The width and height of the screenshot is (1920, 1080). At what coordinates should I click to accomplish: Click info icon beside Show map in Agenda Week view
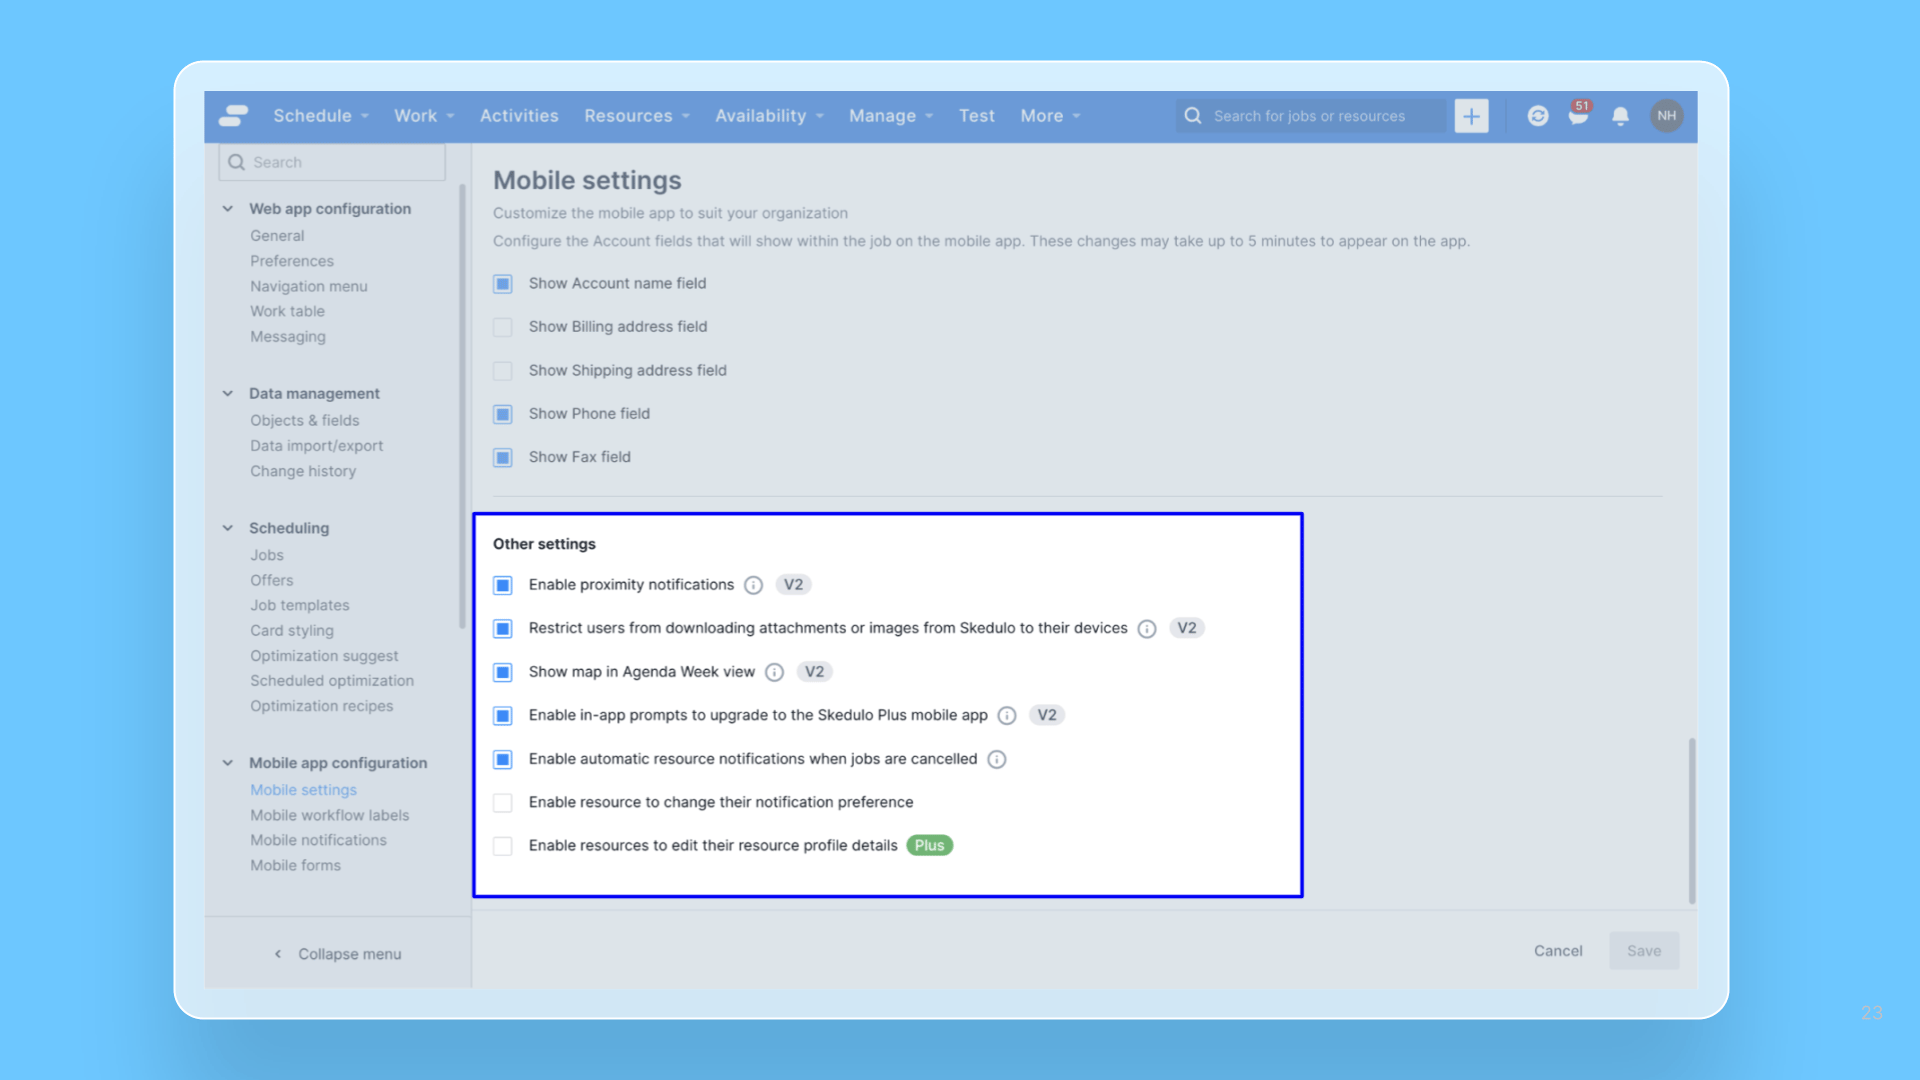[x=774, y=672]
